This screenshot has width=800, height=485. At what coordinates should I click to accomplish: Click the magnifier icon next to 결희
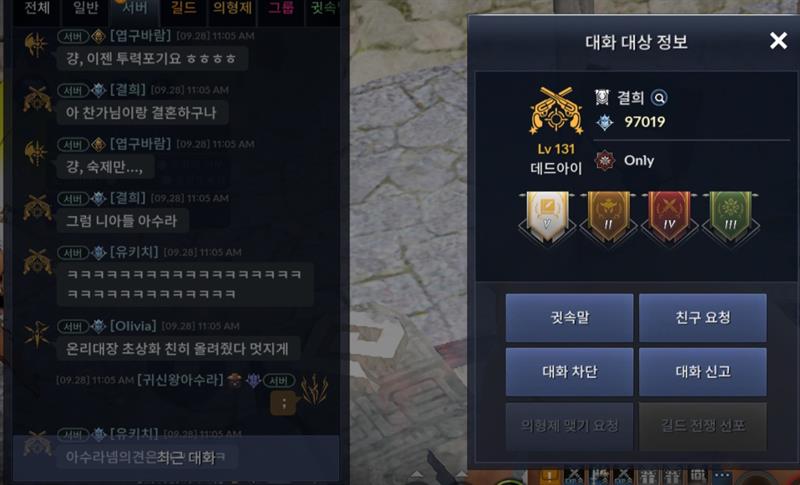pos(659,97)
